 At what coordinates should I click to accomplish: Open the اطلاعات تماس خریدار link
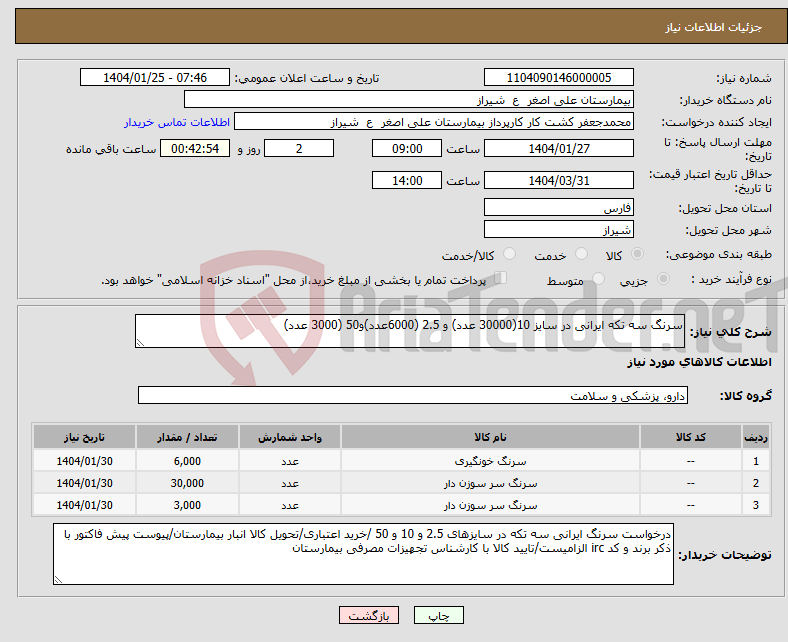coord(177,122)
